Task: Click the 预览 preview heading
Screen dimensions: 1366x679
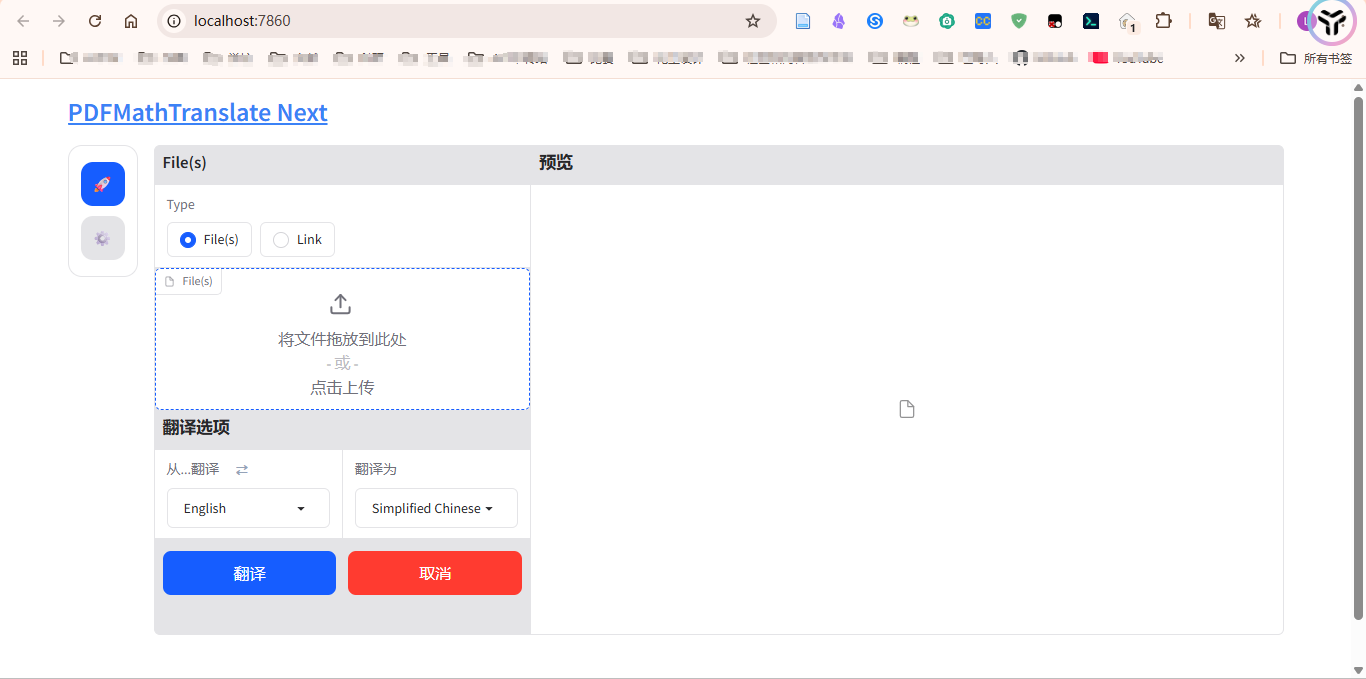Action: click(556, 163)
